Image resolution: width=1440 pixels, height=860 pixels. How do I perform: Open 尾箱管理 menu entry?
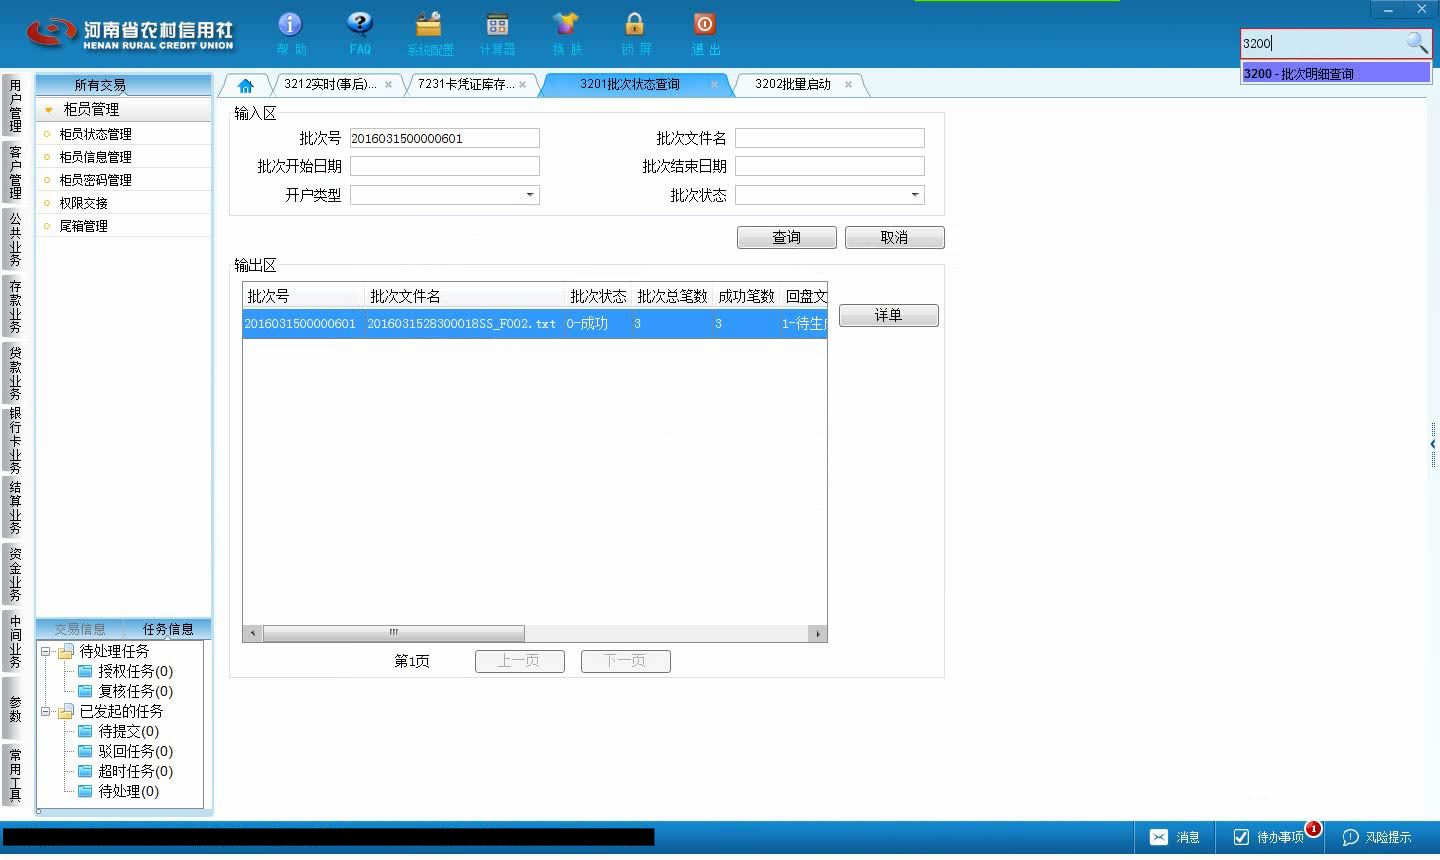click(x=83, y=226)
